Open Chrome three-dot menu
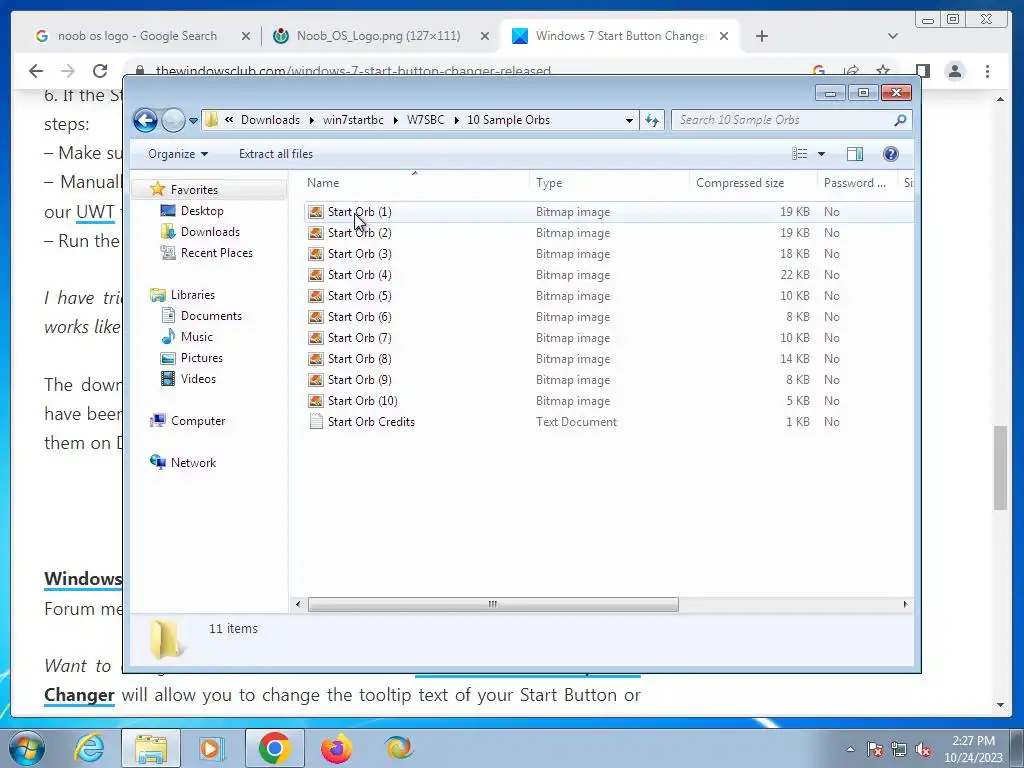Image resolution: width=1024 pixels, height=768 pixels. 987,71
